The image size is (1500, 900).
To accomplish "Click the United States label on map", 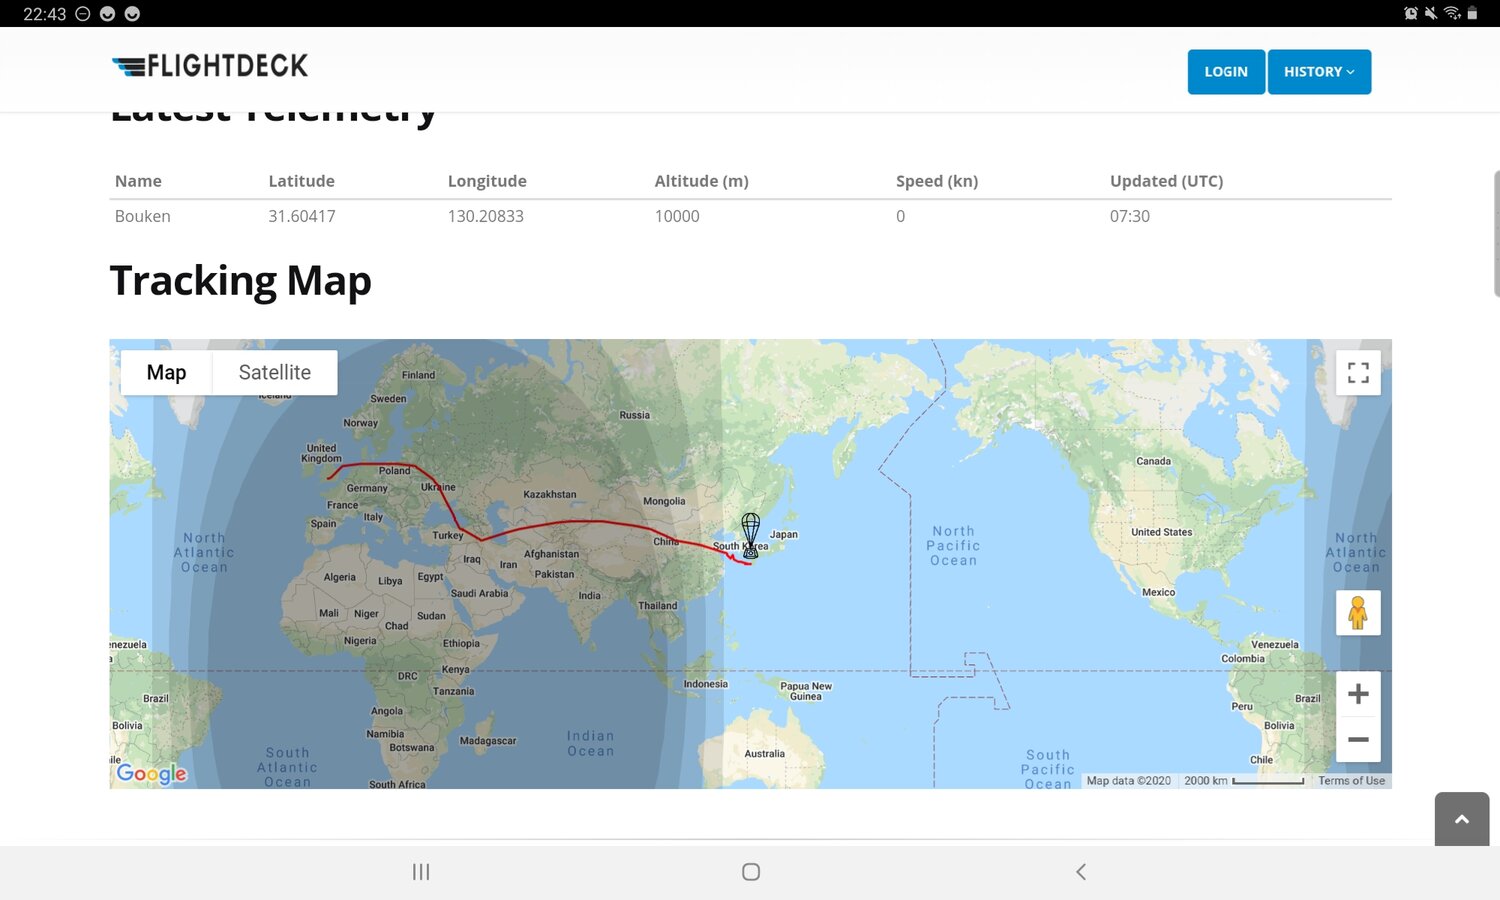I will [x=1161, y=532].
